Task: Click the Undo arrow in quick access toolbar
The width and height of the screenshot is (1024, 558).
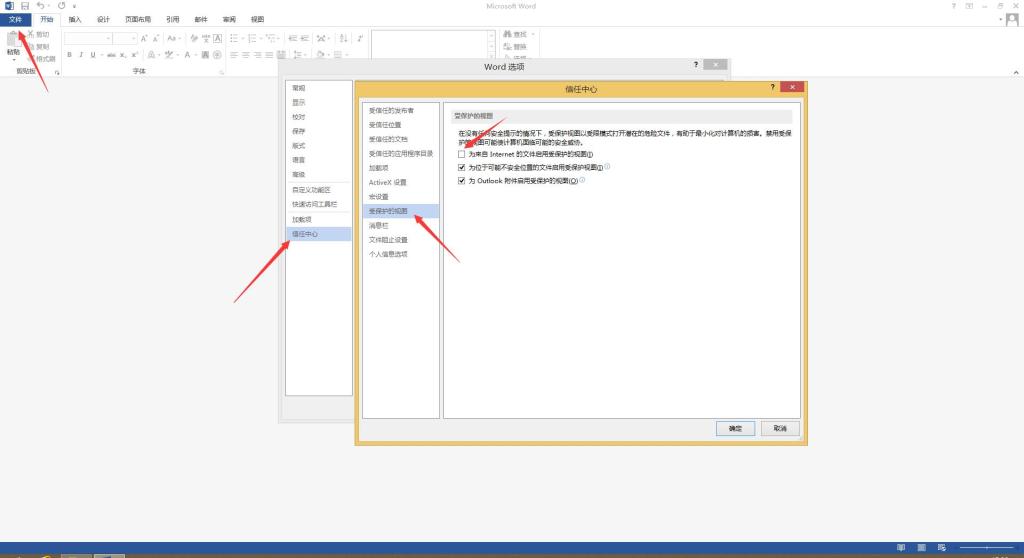Action: tap(41, 6)
